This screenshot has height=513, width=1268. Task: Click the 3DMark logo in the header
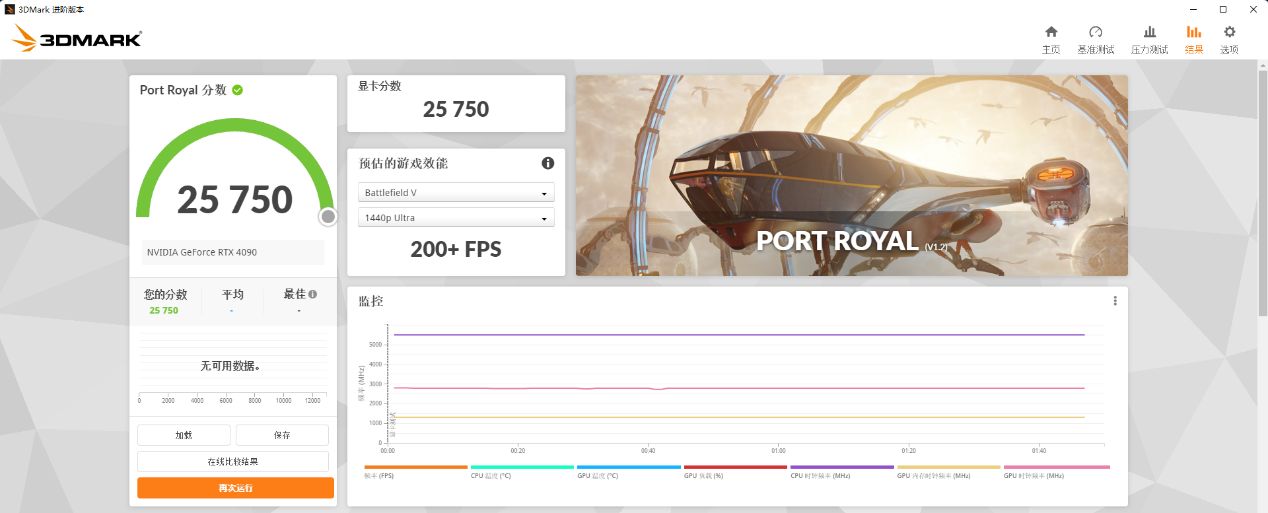coord(77,39)
